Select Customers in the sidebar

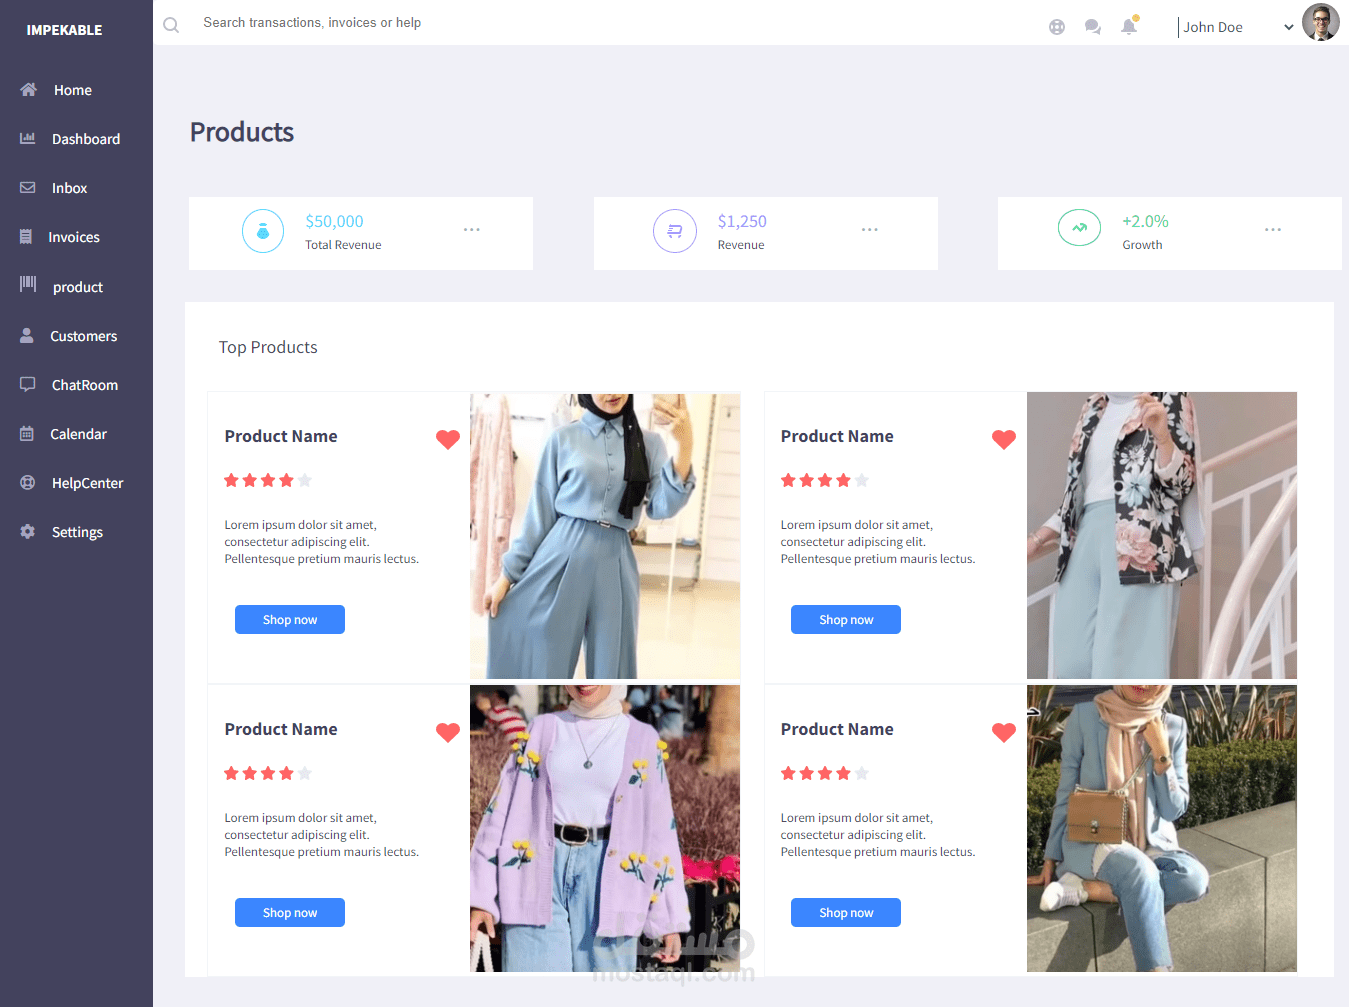coord(84,336)
